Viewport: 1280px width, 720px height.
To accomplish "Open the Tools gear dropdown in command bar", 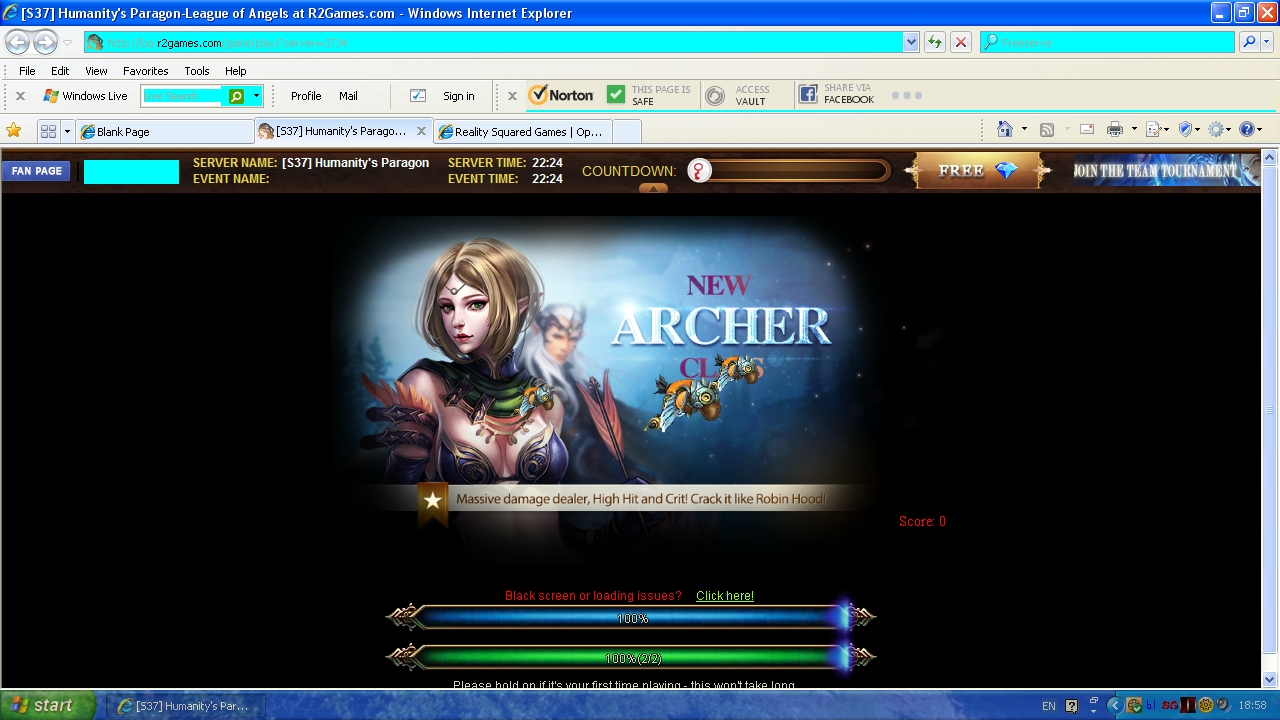I will pyautogui.click(x=1222, y=130).
